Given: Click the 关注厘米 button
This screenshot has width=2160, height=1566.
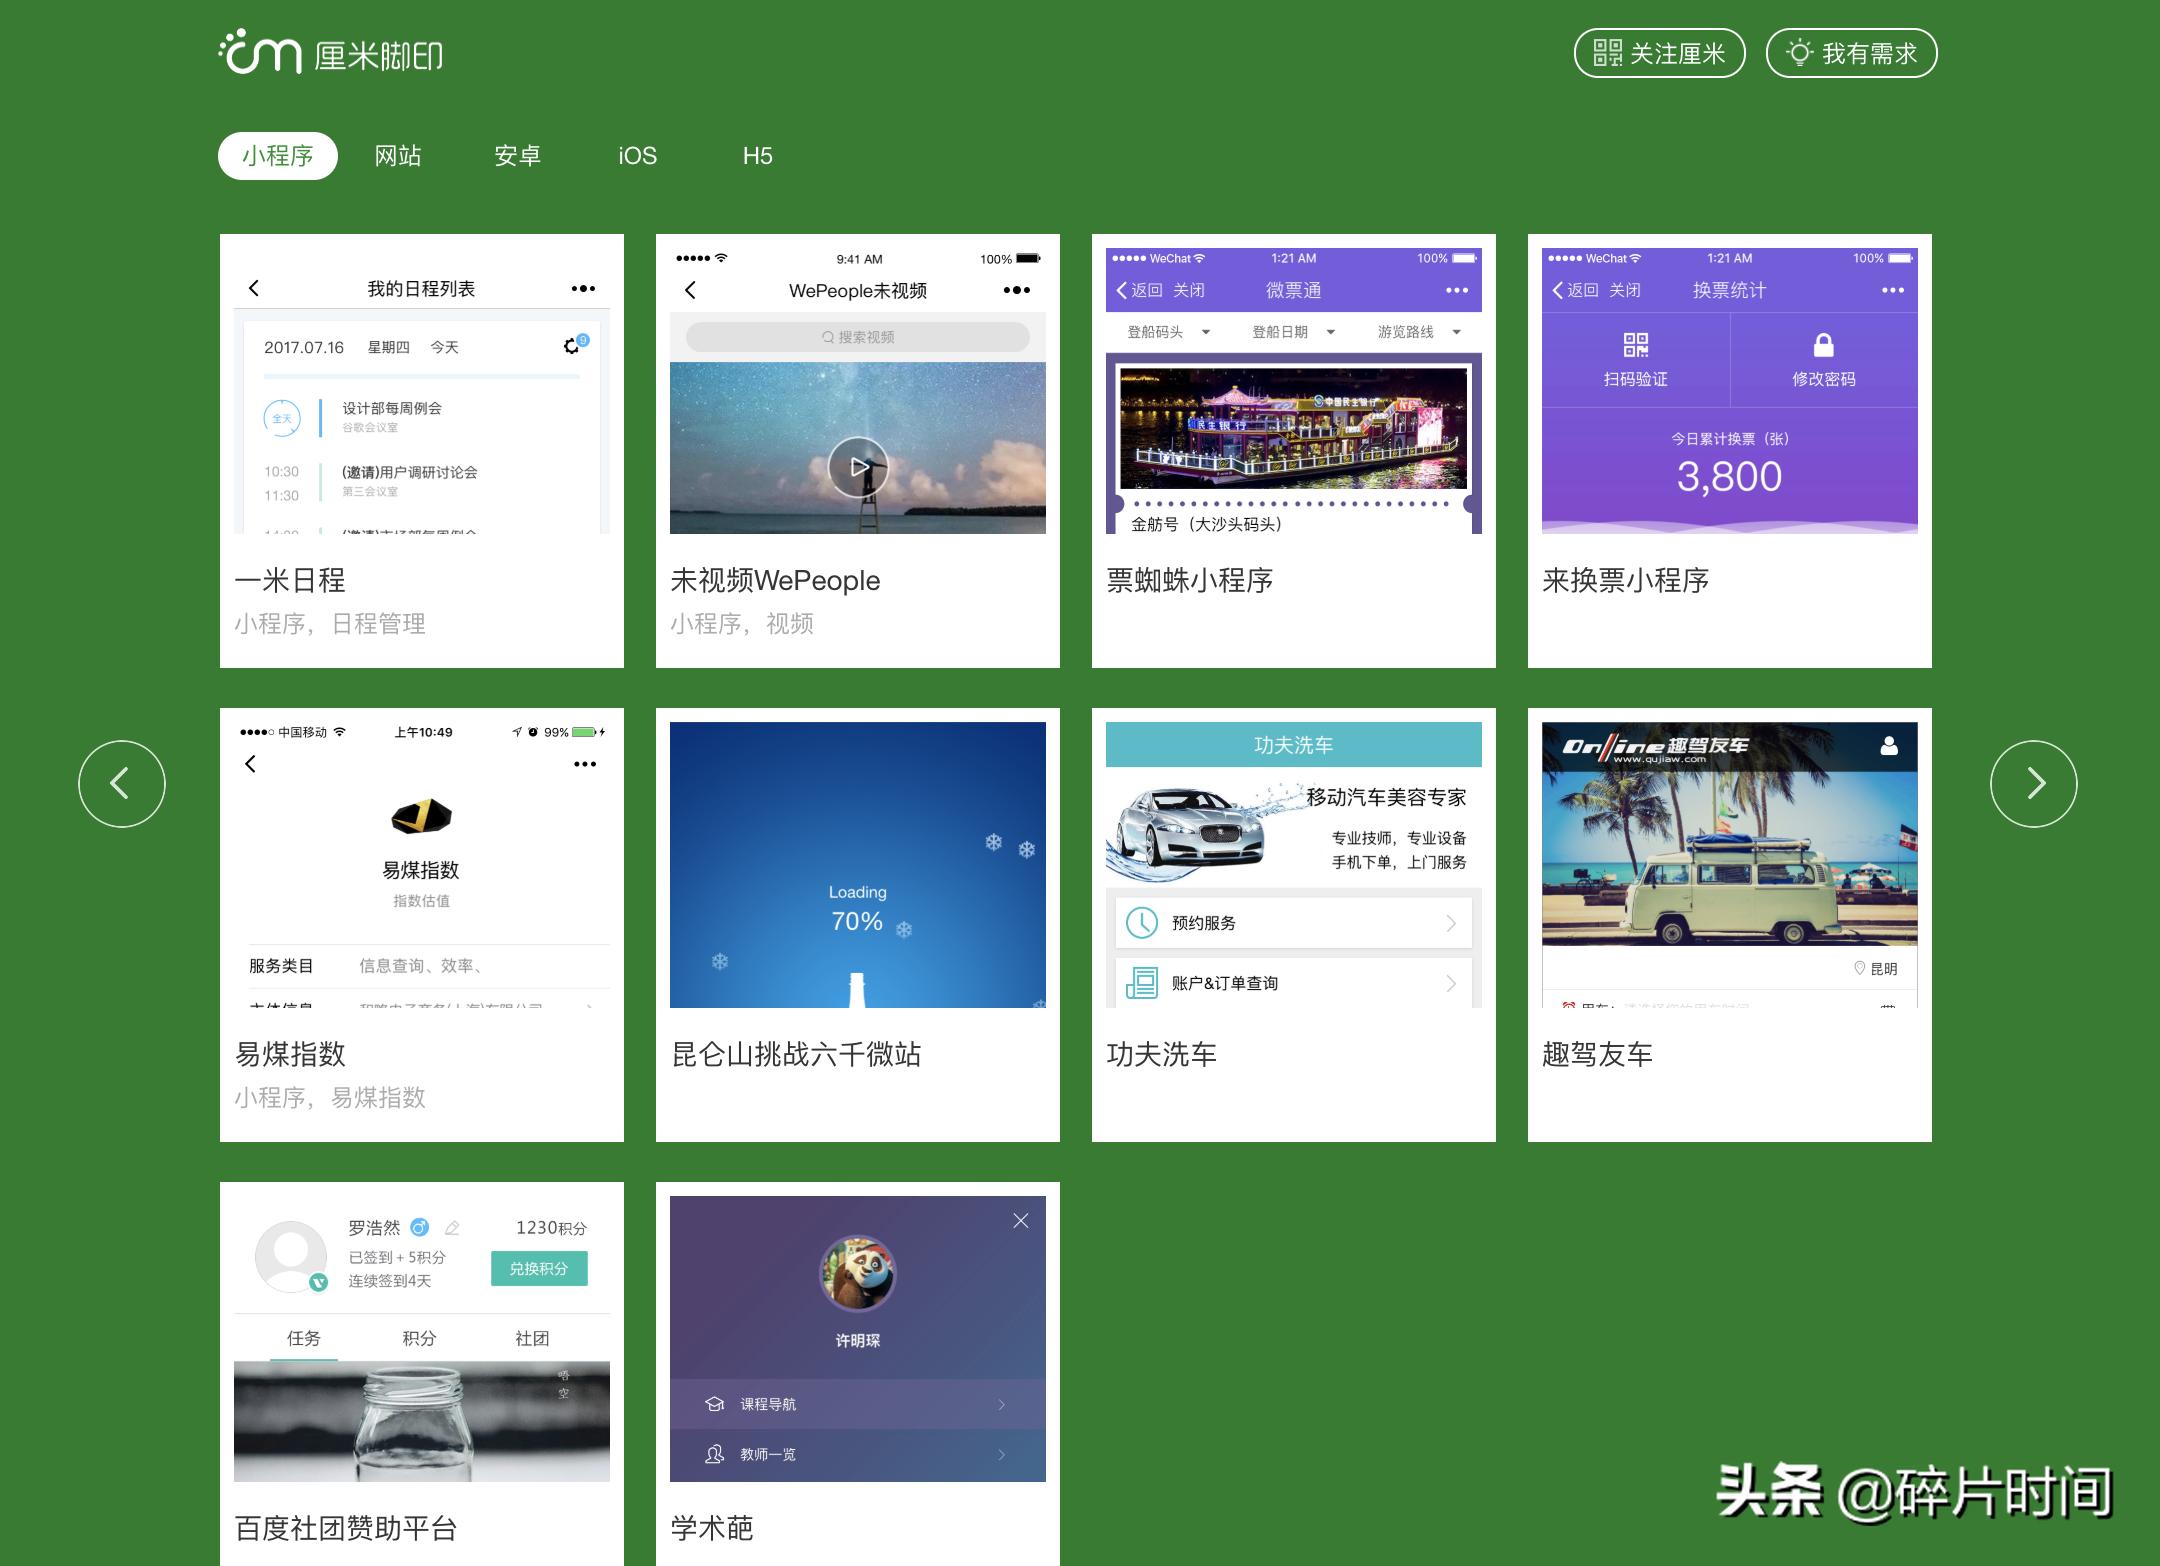Looking at the screenshot, I should coord(1659,53).
